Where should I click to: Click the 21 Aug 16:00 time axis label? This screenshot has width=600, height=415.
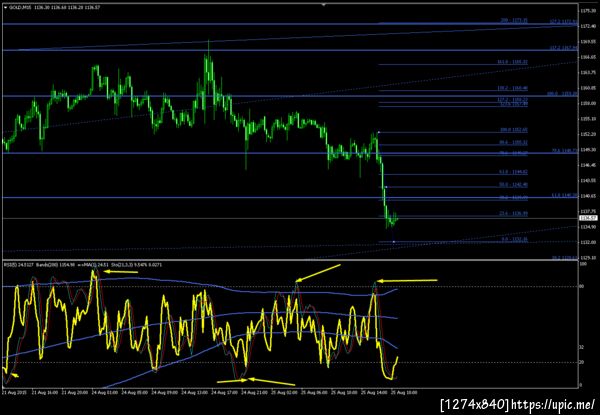pos(43,393)
